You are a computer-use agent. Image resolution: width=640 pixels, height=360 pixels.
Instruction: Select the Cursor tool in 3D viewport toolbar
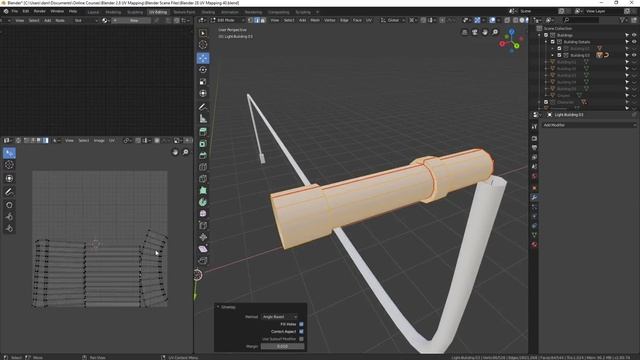203,45
